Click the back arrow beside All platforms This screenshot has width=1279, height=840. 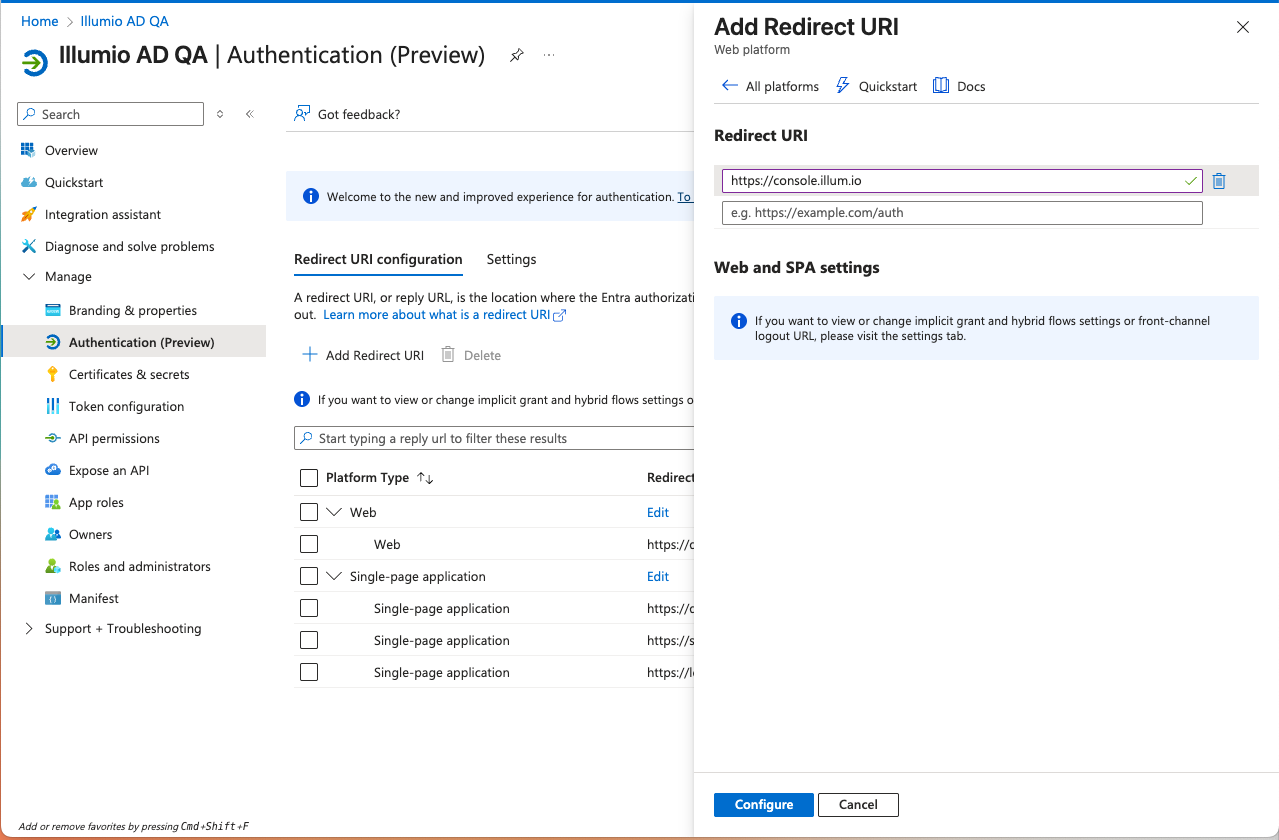[x=730, y=86]
